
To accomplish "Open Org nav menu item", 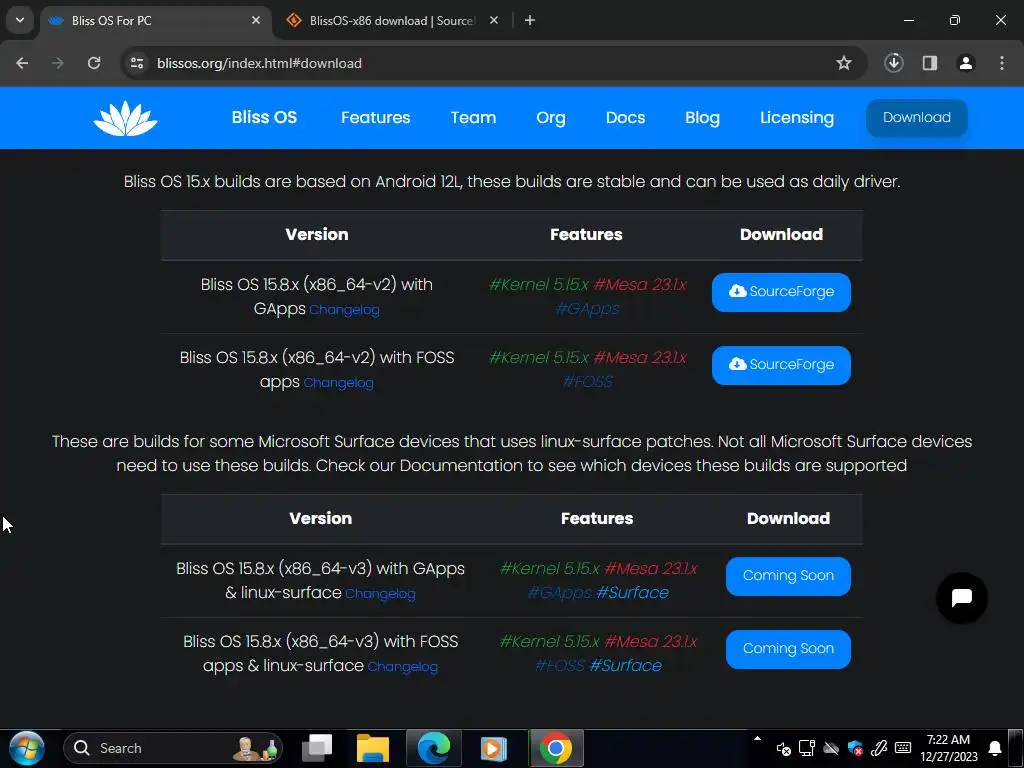I will 551,118.
